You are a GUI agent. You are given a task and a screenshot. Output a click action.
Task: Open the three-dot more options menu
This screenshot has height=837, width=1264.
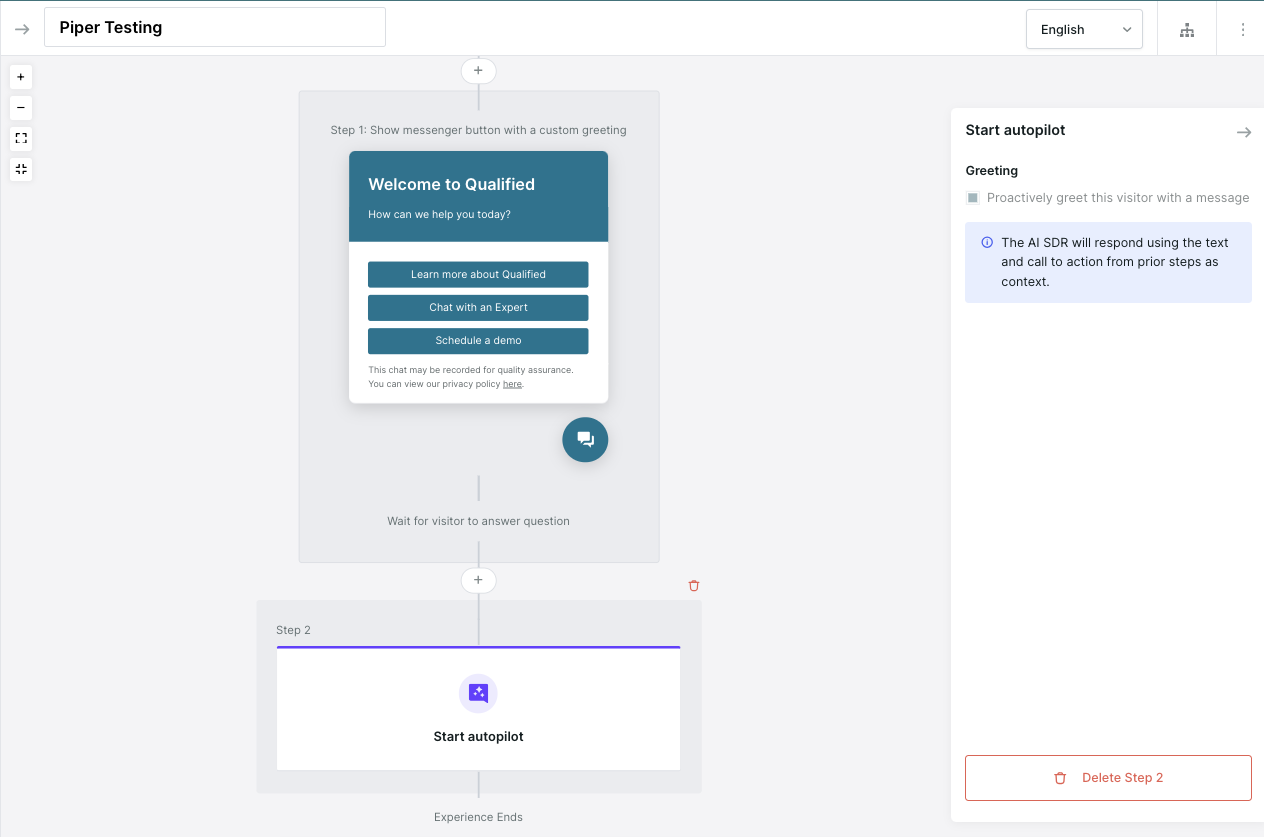1243,30
